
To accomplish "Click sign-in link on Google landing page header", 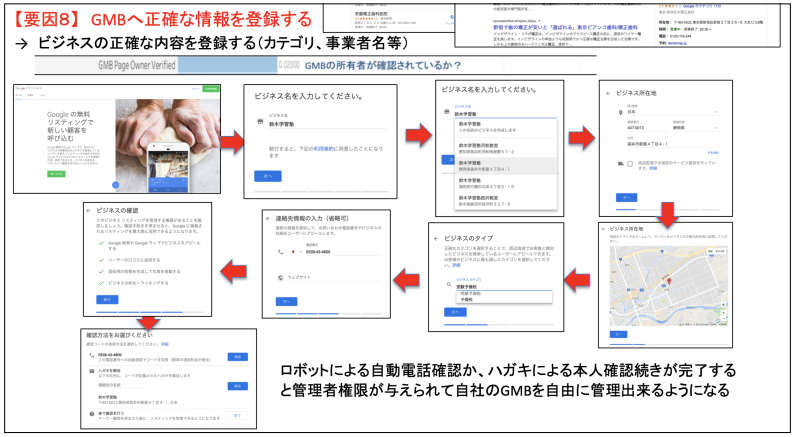I will click(195, 89).
